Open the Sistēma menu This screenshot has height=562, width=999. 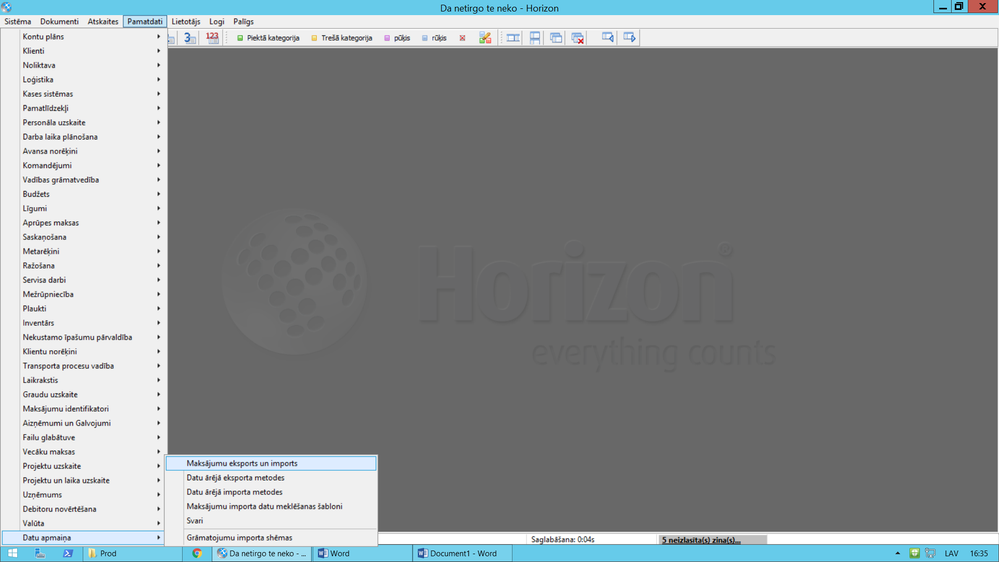[18, 21]
